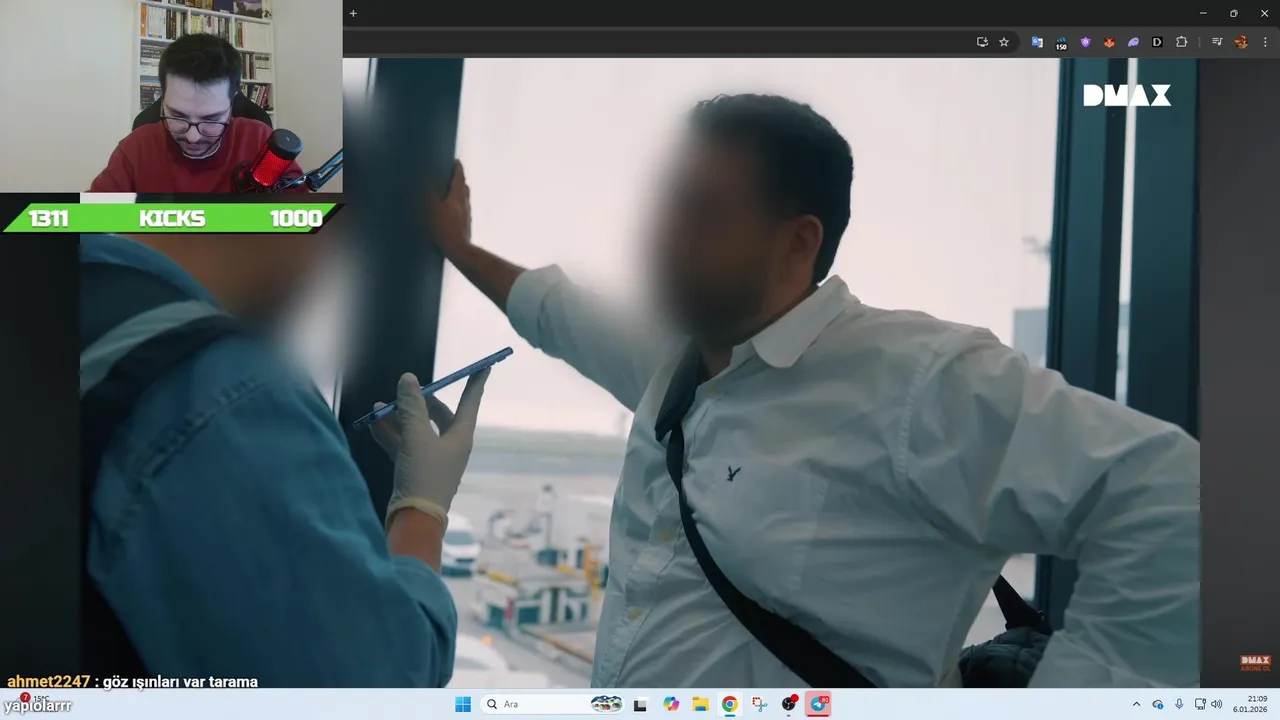Viewport: 1280px width, 720px height.
Task: Open the clock showing 21:09
Action: coord(1250,704)
